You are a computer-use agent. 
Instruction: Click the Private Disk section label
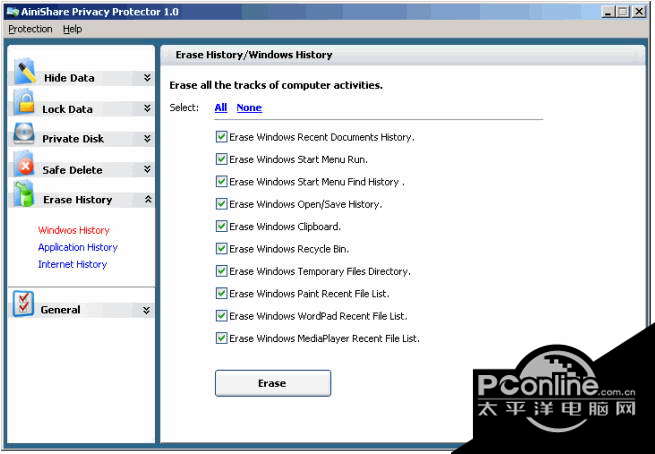coord(73,139)
